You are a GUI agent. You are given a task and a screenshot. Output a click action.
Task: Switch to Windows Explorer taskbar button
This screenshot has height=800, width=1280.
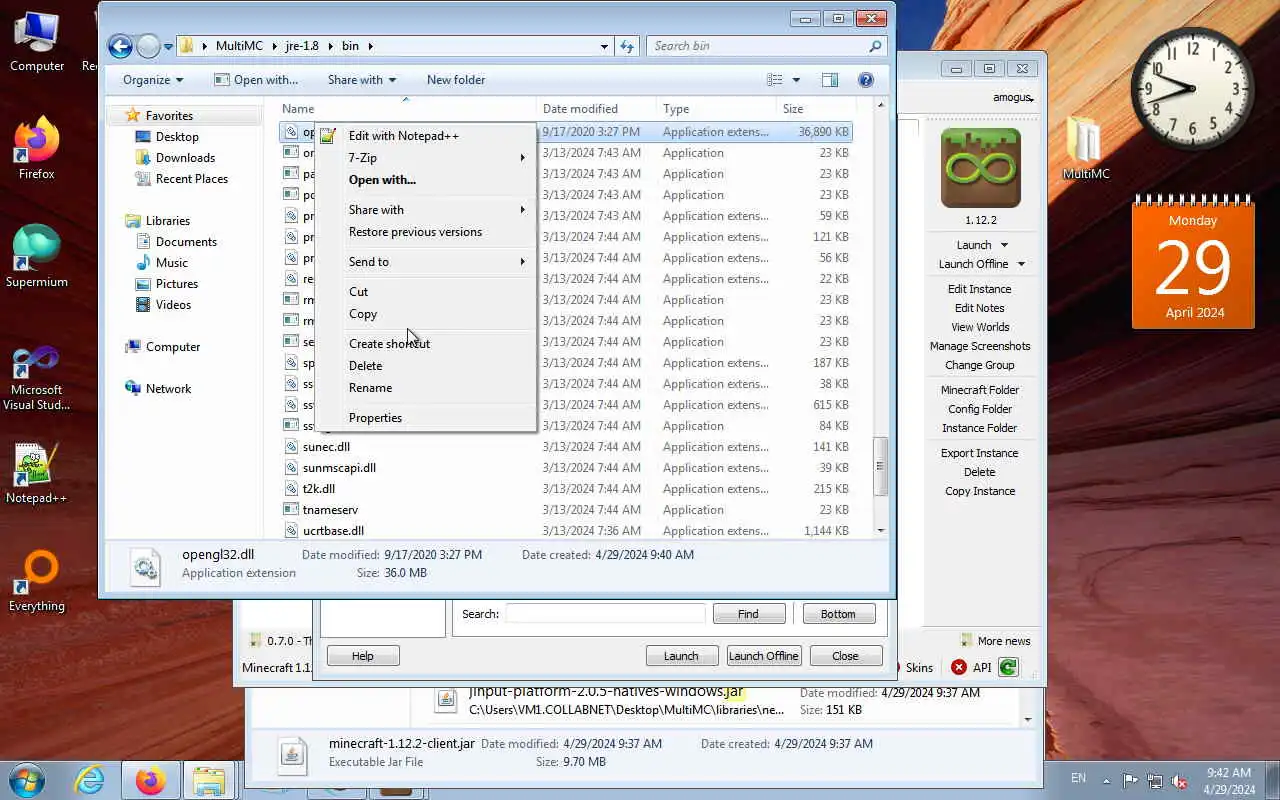(209, 780)
